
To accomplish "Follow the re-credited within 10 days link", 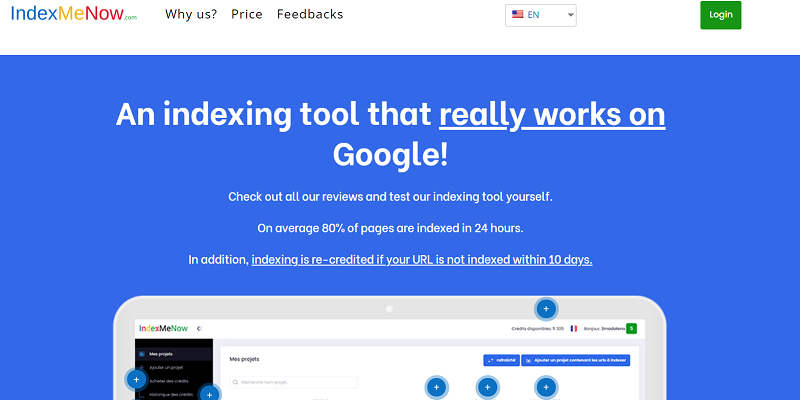I will click(x=422, y=259).
